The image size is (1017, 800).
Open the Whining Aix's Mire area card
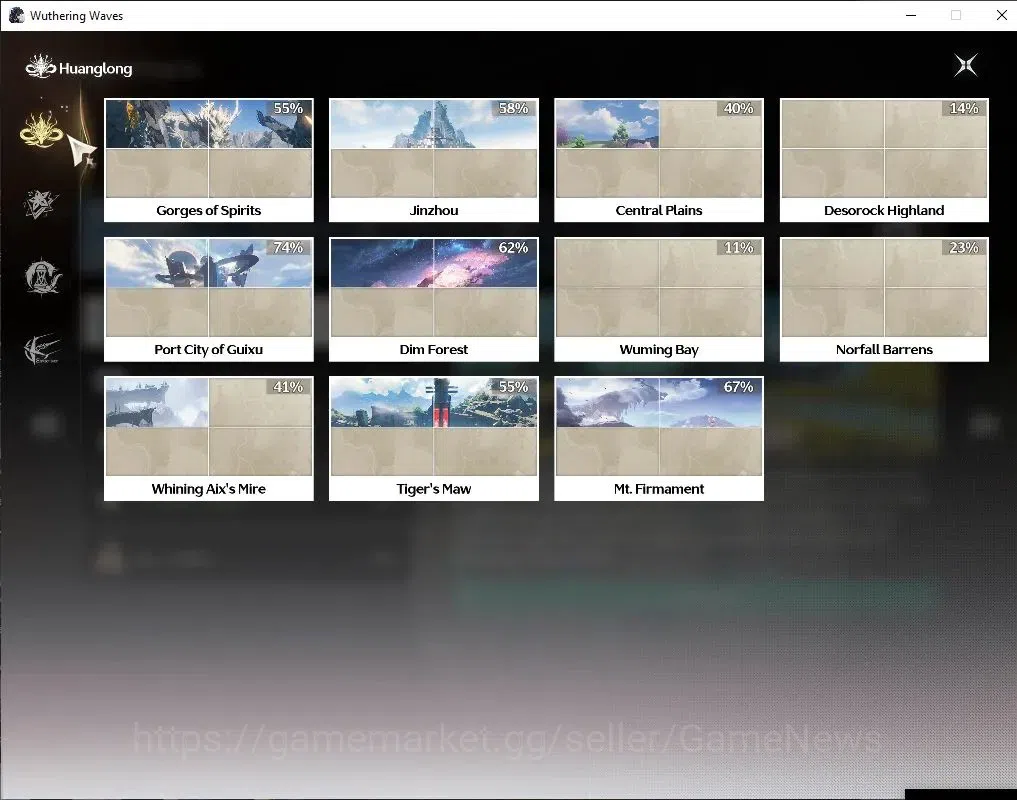coord(209,439)
